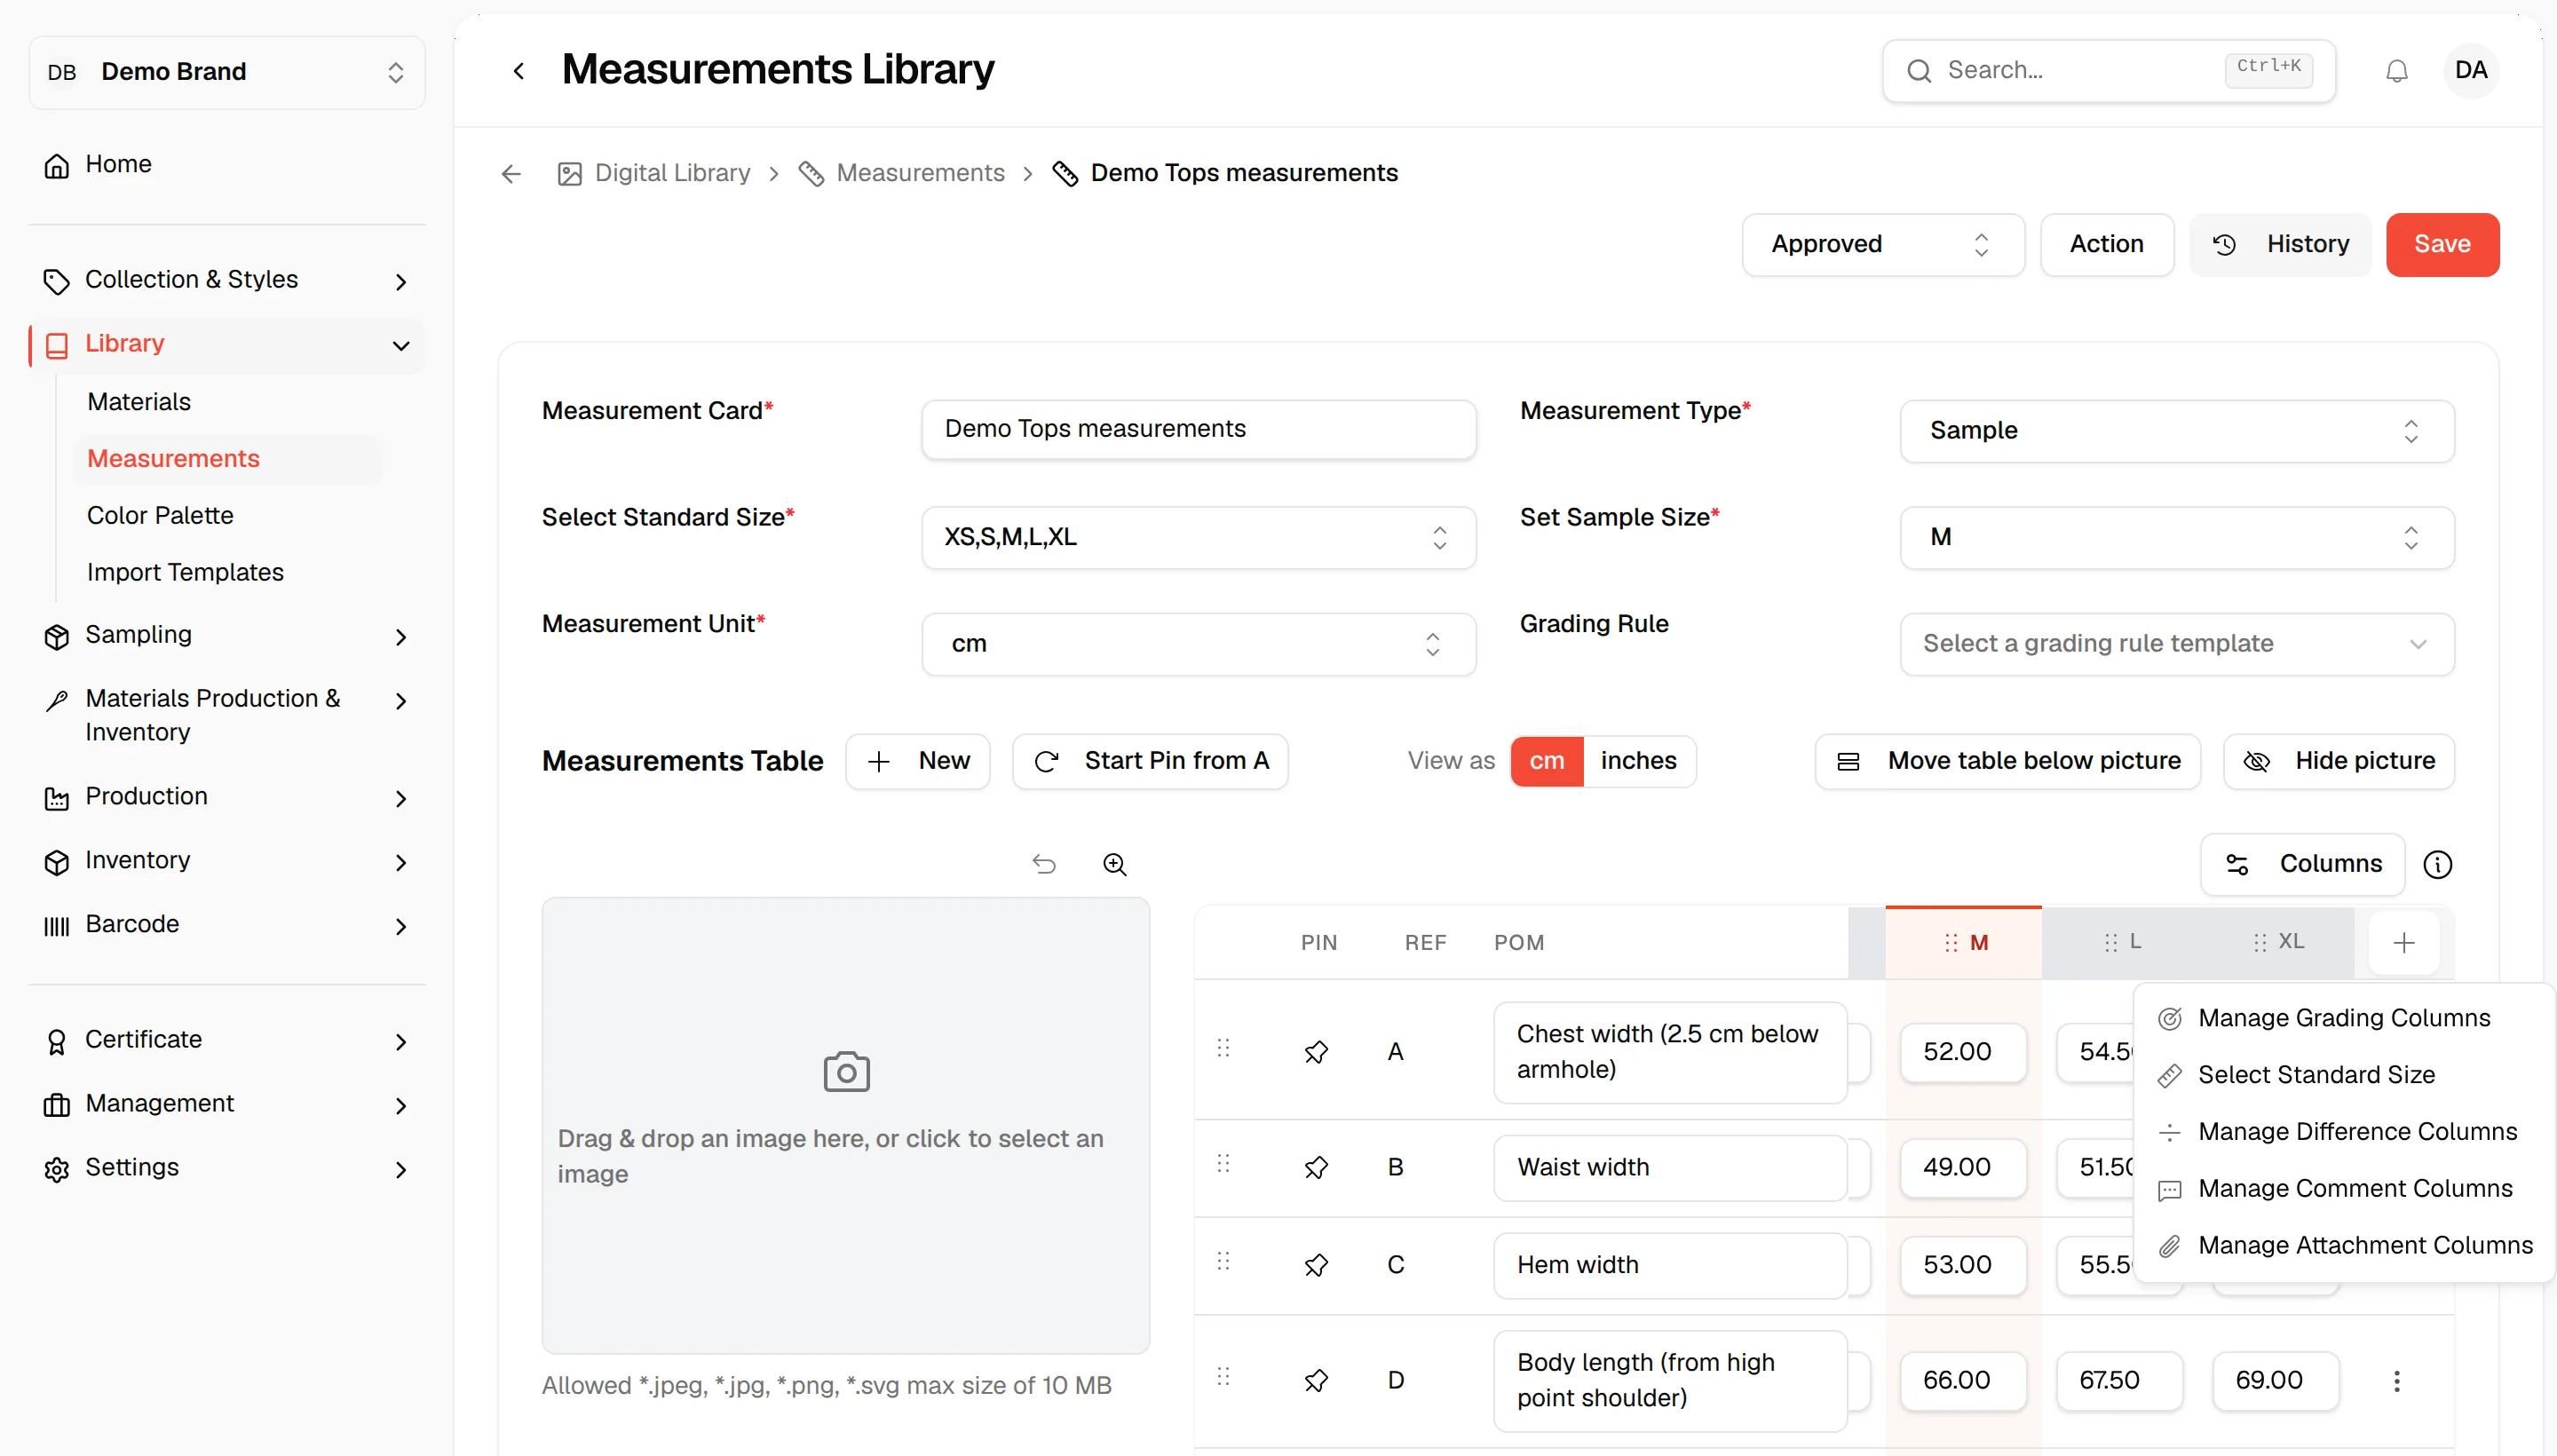Open Grading Rule template dropdown
Viewport: 2557px width, 1456px height.
pos(2176,644)
